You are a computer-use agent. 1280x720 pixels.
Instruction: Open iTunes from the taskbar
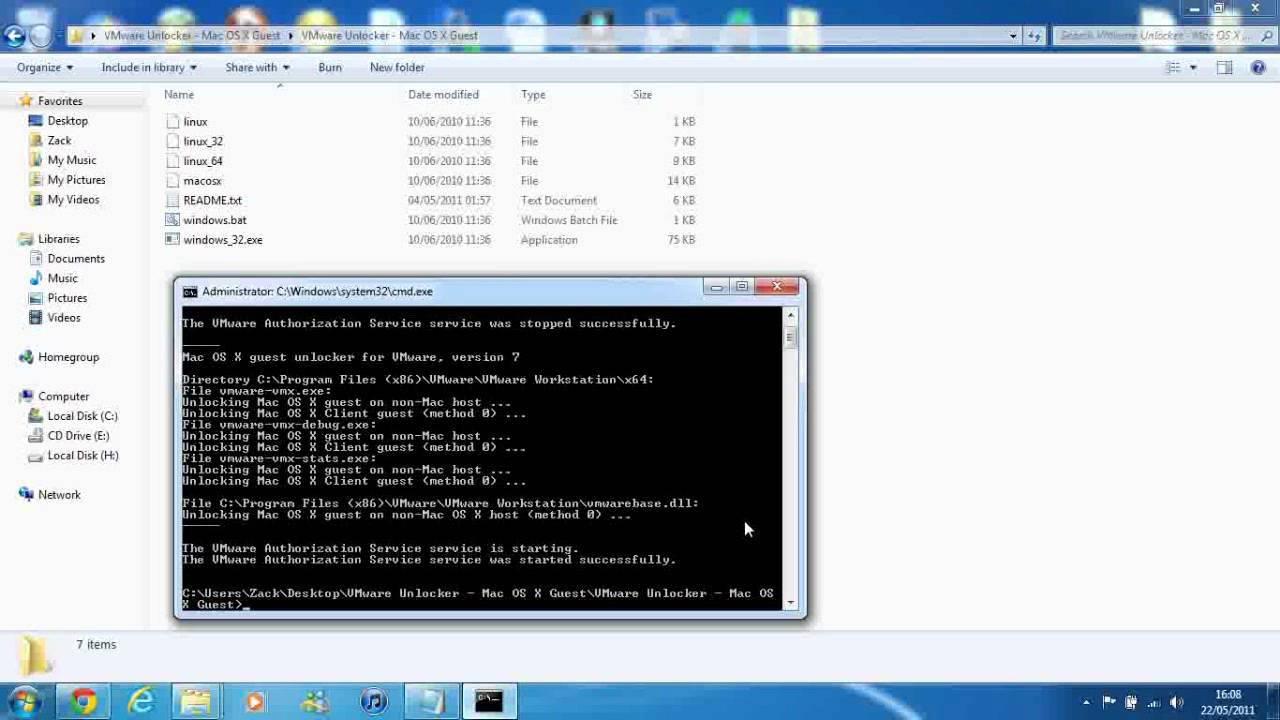[373, 701]
